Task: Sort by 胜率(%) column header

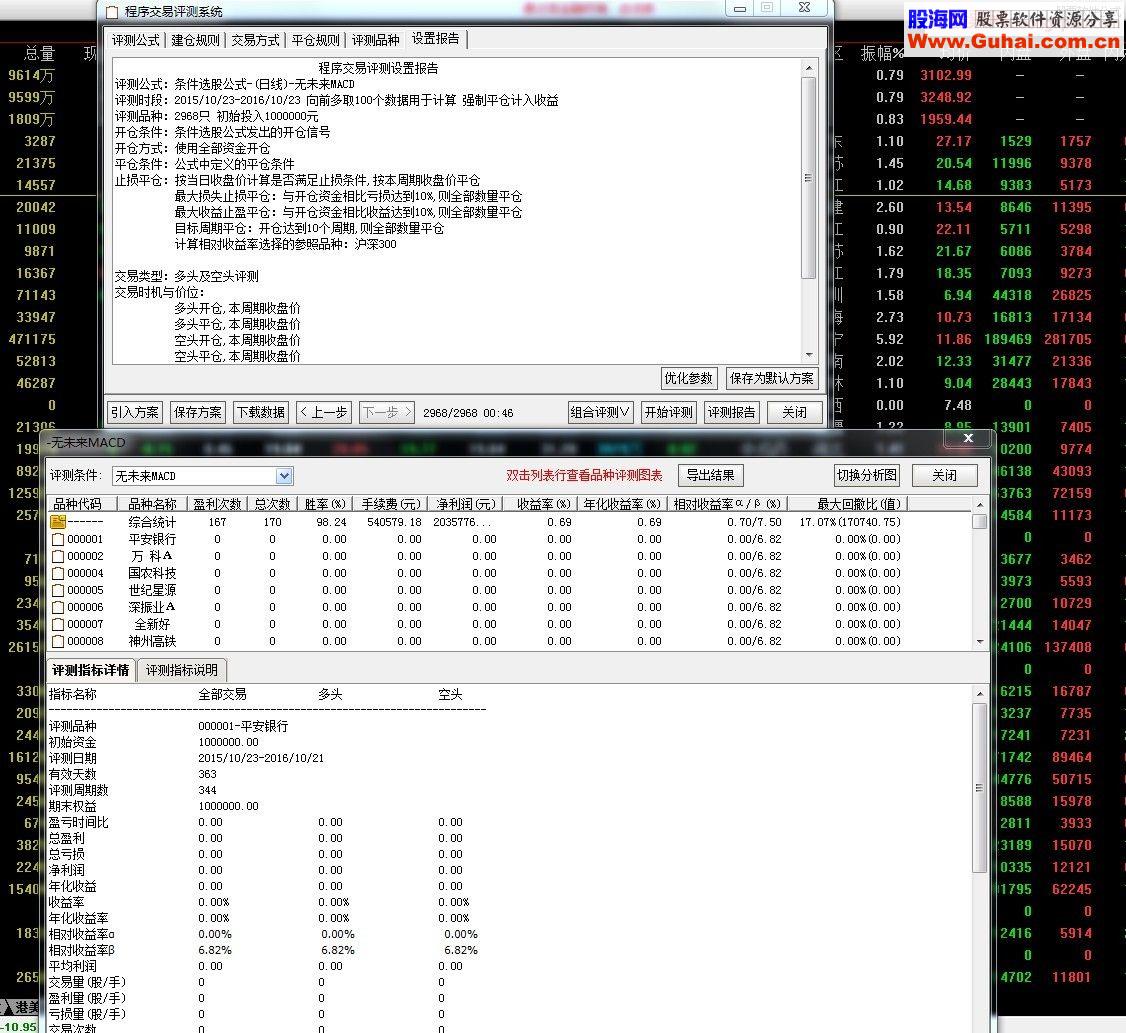Action: pos(325,504)
